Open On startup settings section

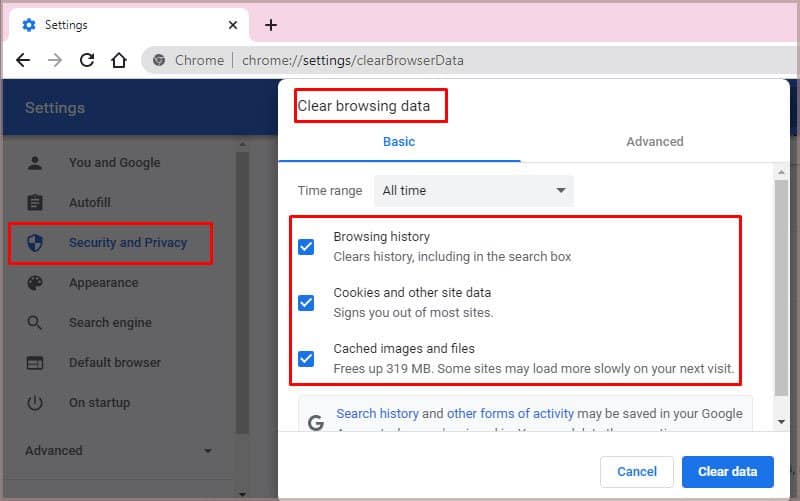99,403
